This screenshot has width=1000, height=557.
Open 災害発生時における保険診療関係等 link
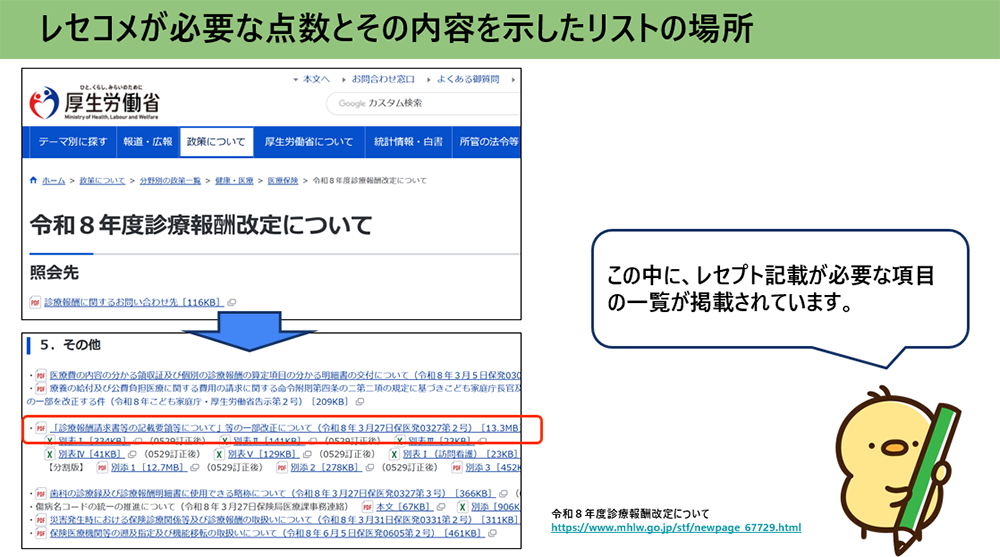tap(284, 520)
